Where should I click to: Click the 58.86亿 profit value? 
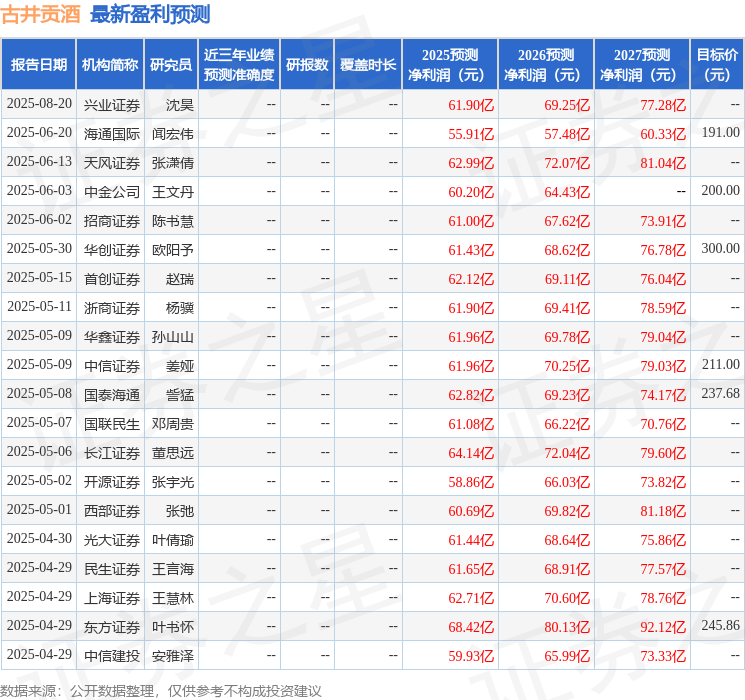(471, 482)
